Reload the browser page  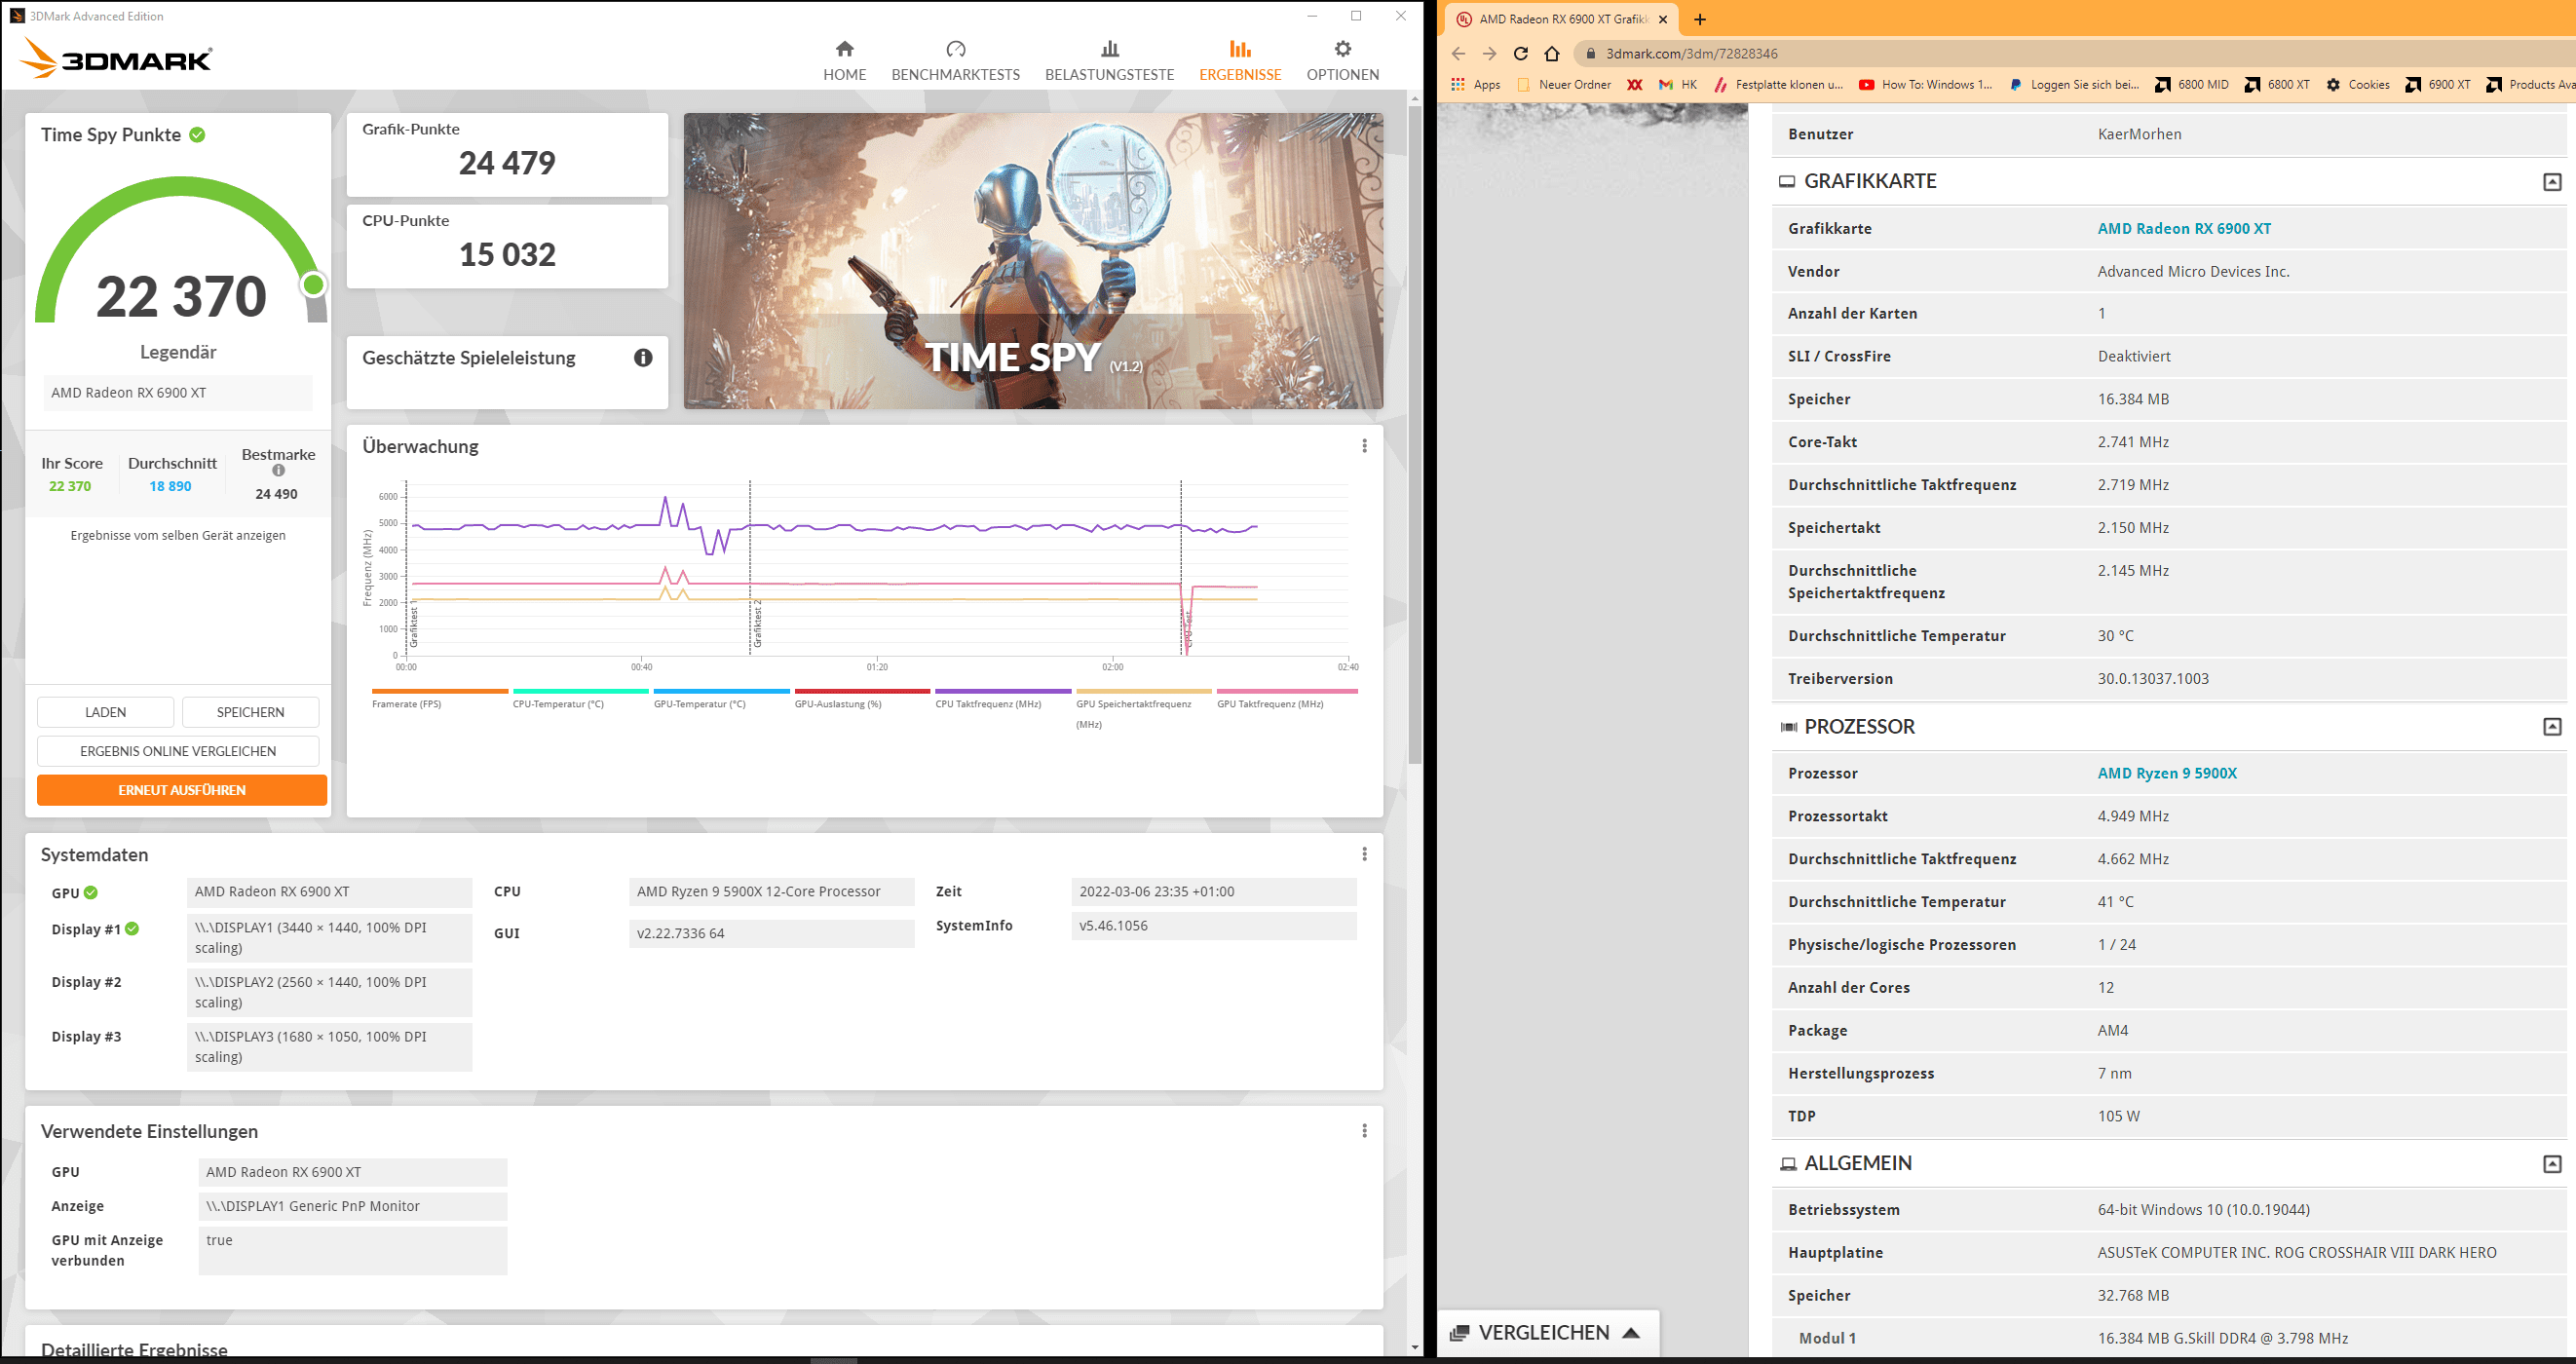(x=1520, y=54)
